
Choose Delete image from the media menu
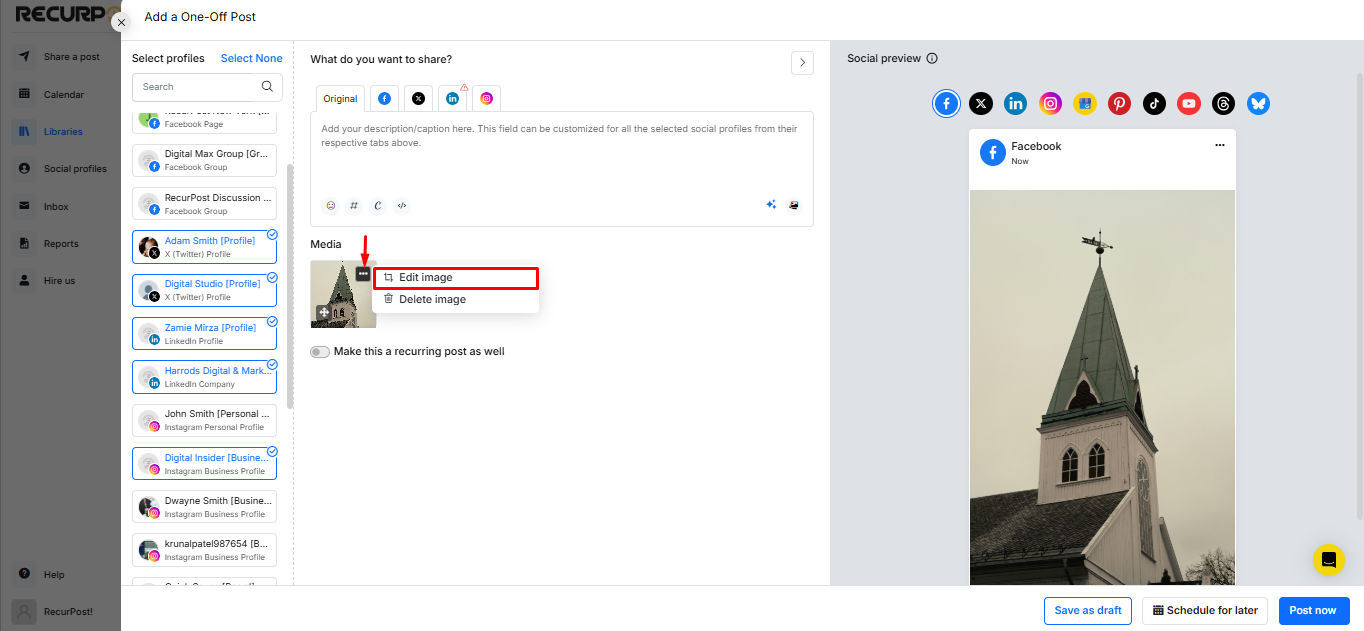click(456, 299)
